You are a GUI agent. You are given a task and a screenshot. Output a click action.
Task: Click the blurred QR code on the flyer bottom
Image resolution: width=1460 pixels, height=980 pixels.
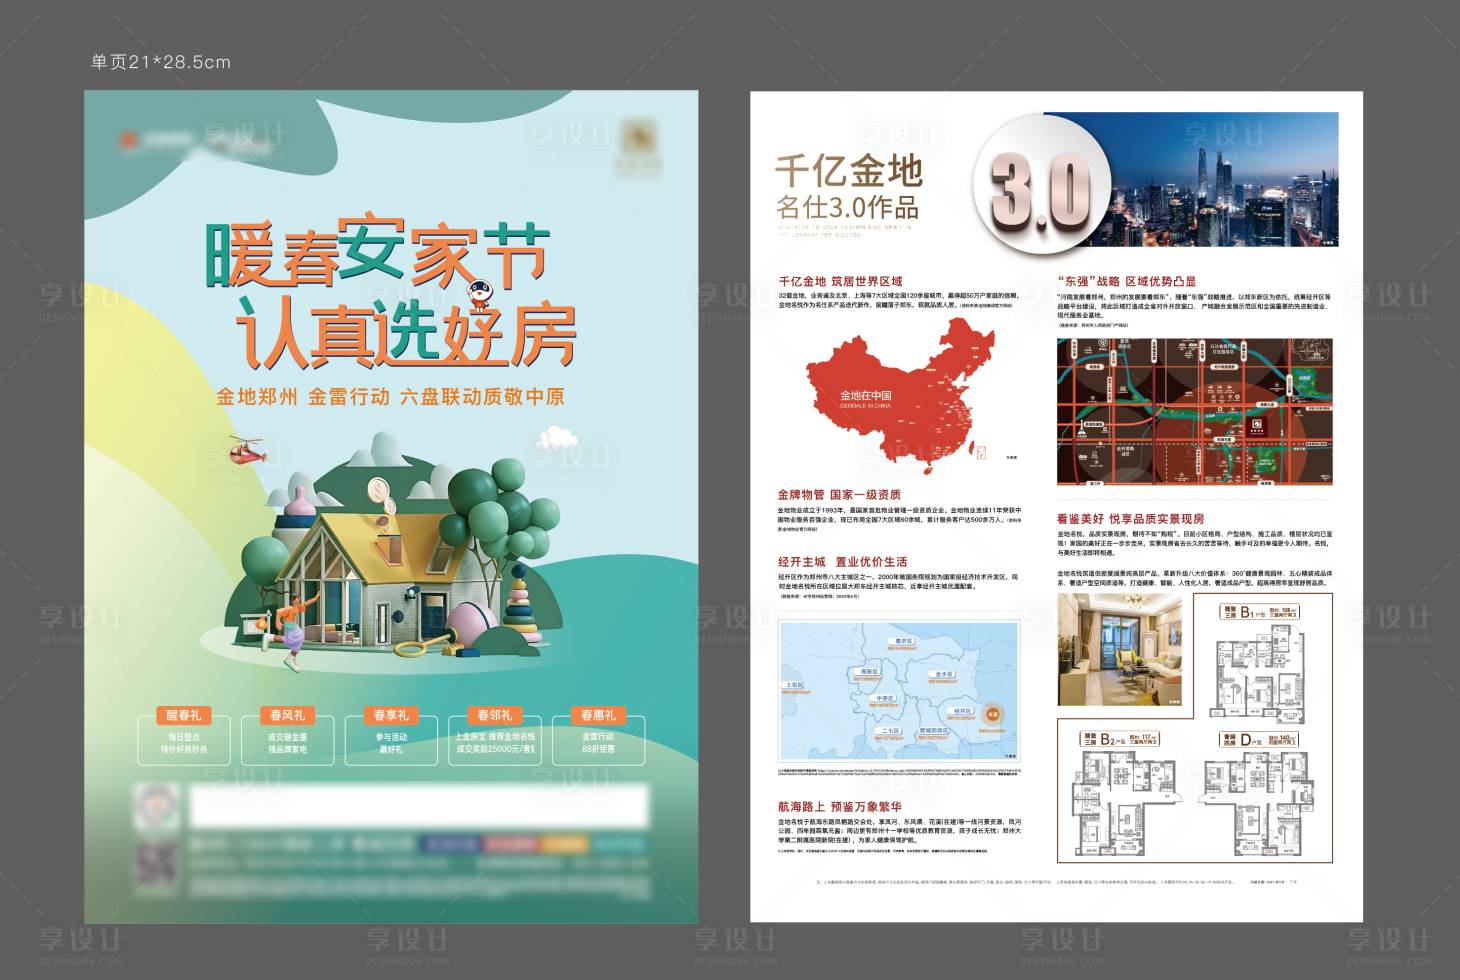(157, 866)
